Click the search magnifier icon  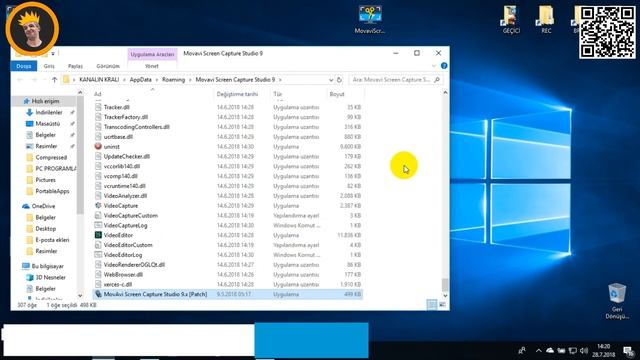click(x=437, y=80)
